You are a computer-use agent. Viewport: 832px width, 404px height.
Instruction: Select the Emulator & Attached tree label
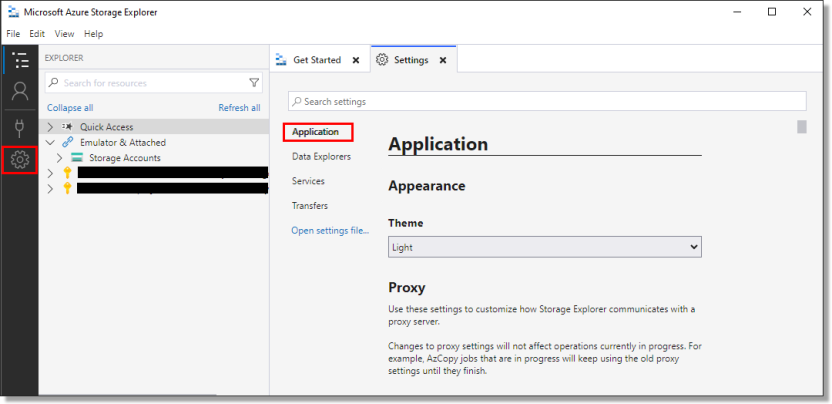point(123,142)
